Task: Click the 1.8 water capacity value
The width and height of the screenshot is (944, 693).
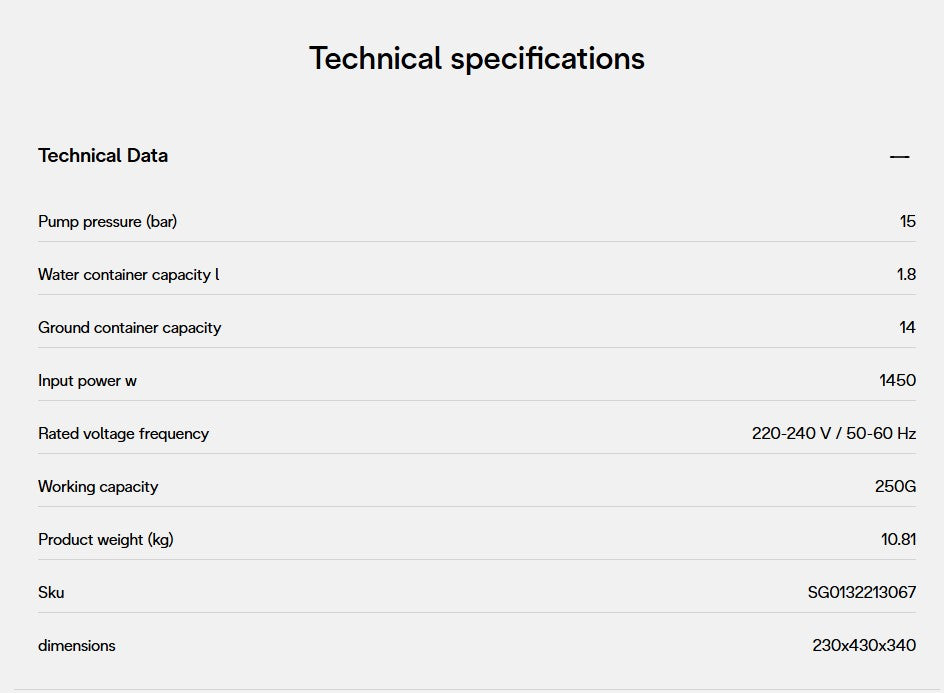Action: [906, 275]
